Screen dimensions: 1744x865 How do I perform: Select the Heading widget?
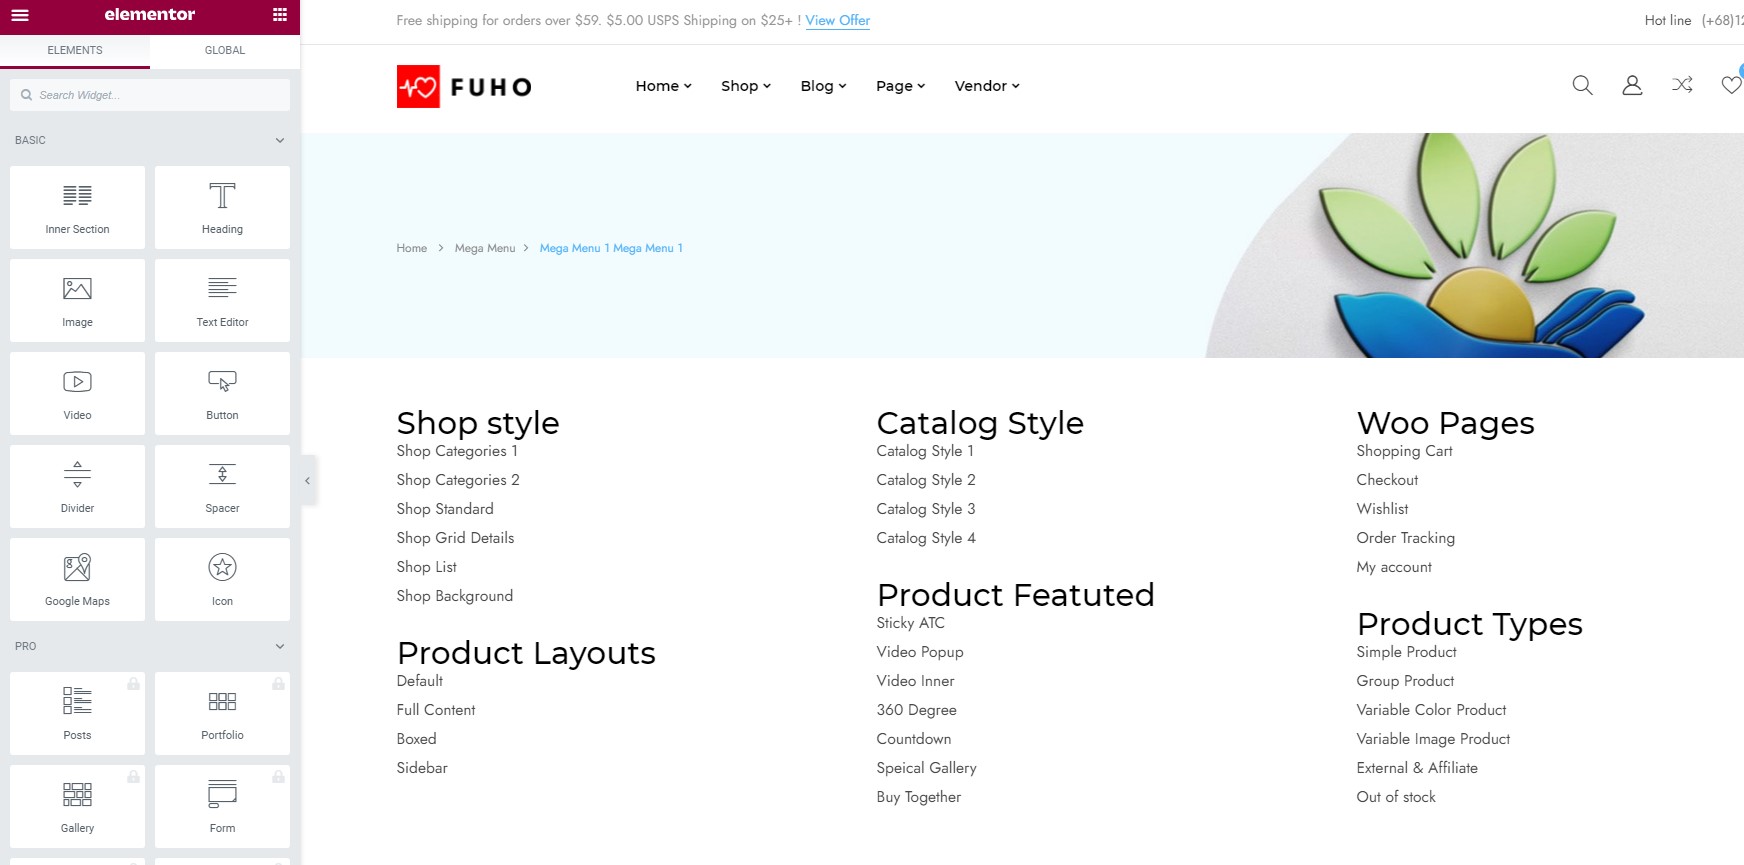click(x=222, y=207)
